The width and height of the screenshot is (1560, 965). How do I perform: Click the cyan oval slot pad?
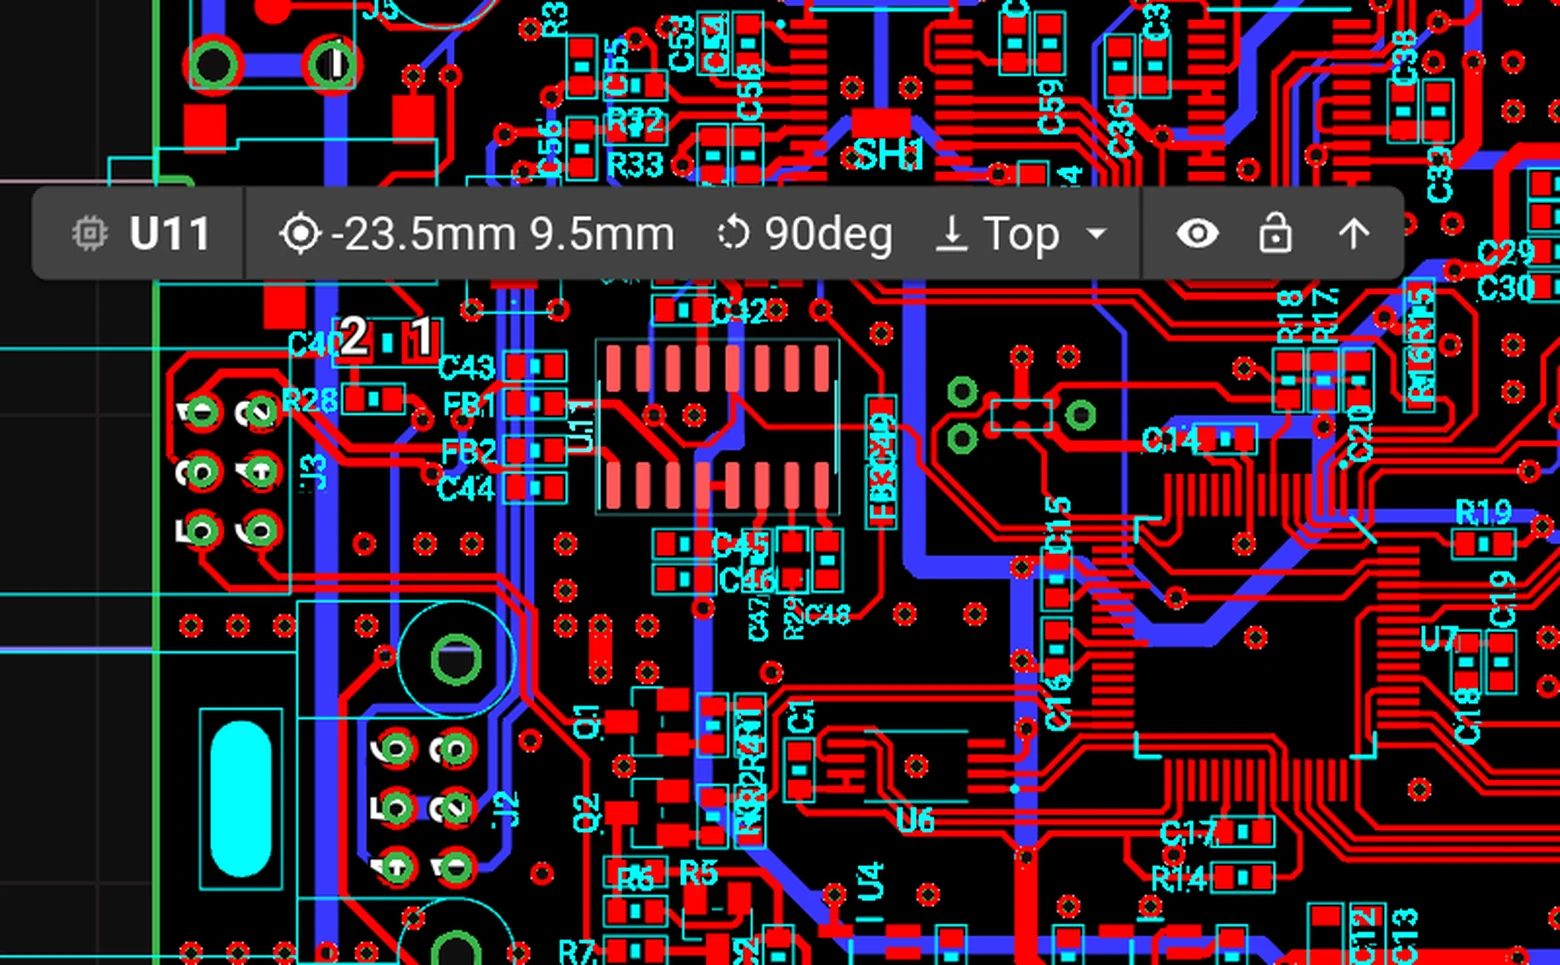(x=241, y=799)
